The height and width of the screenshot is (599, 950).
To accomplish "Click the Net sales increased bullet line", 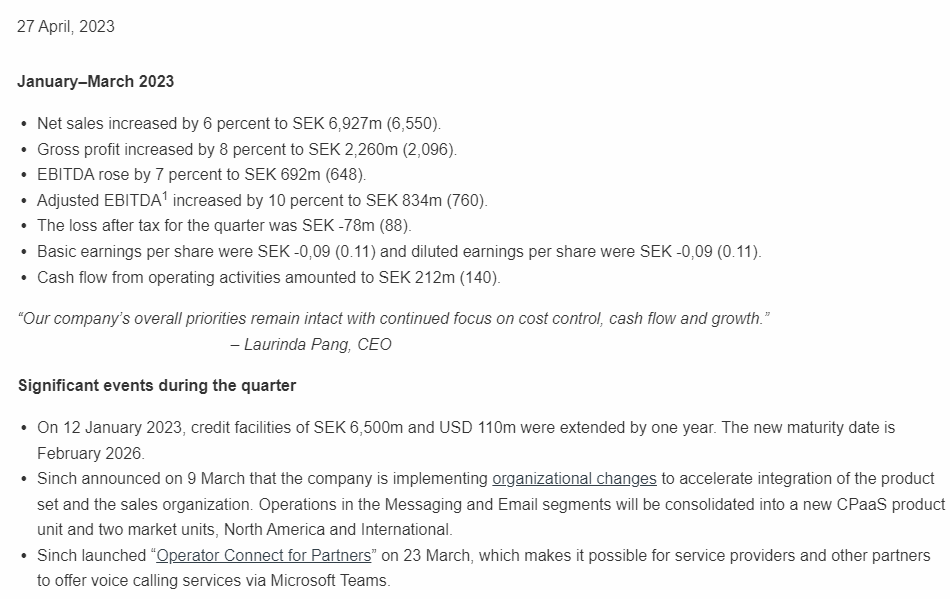I will [238, 124].
